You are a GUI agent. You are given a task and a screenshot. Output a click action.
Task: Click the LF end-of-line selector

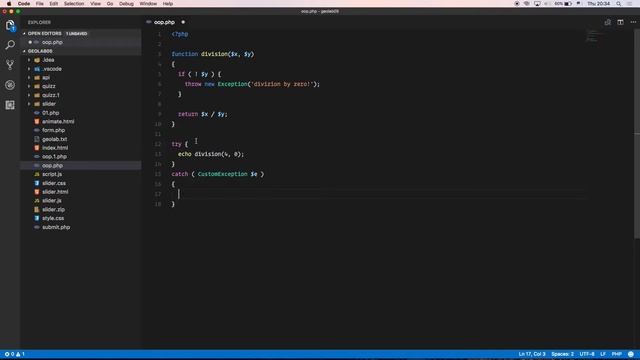tap(603, 354)
